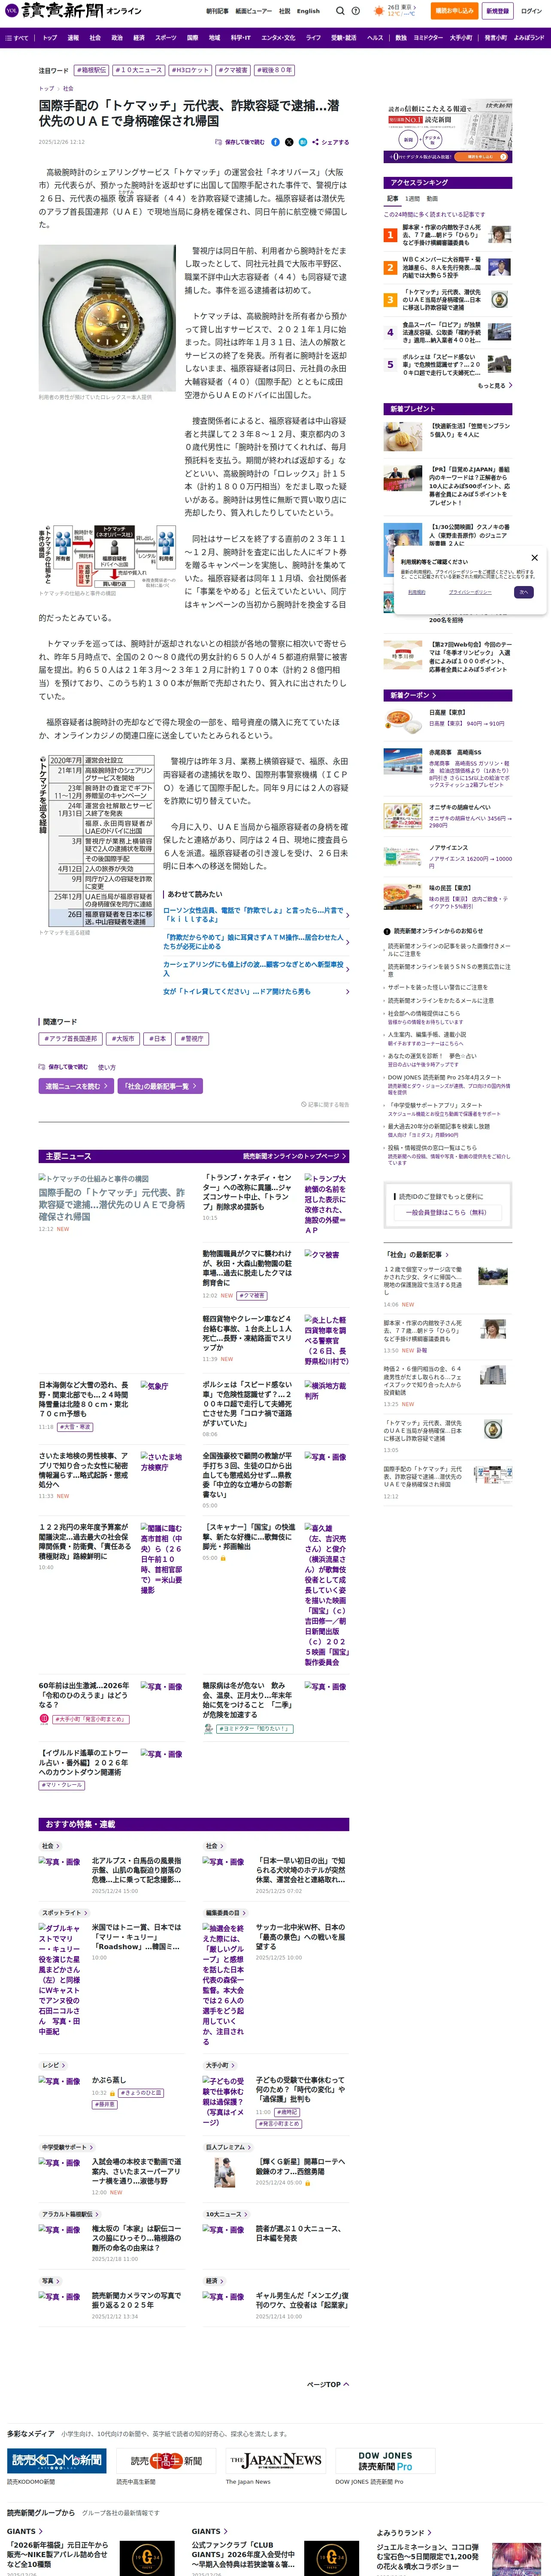Image resolution: width=551 pixels, height=2576 pixels.
Task: Open the スポーツ navigation menu item
Action: pyautogui.click(x=165, y=38)
